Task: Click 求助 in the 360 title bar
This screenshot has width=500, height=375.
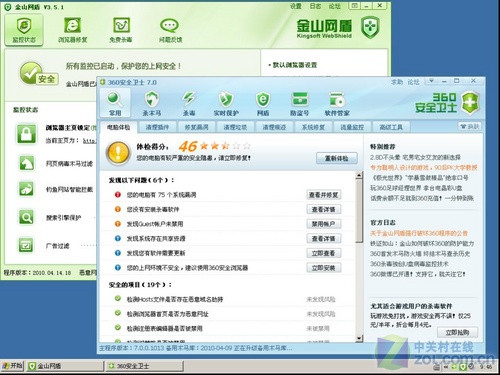Action: point(397,82)
